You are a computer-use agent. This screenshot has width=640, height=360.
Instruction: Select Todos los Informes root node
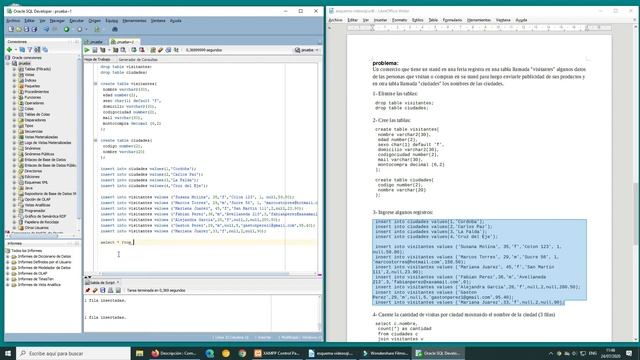pyautogui.click(x=27, y=251)
